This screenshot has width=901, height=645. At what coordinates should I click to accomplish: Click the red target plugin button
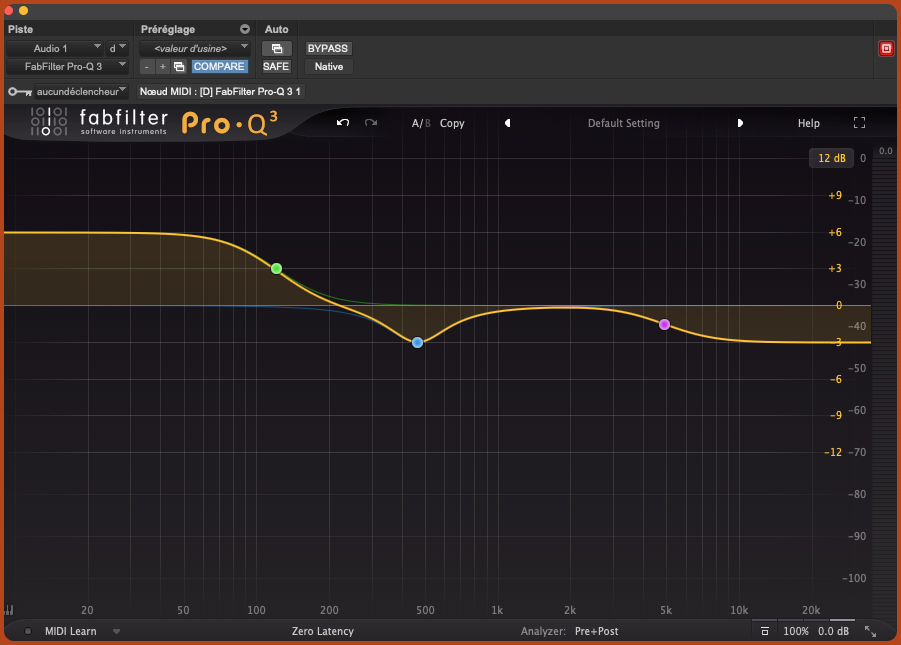click(x=885, y=48)
